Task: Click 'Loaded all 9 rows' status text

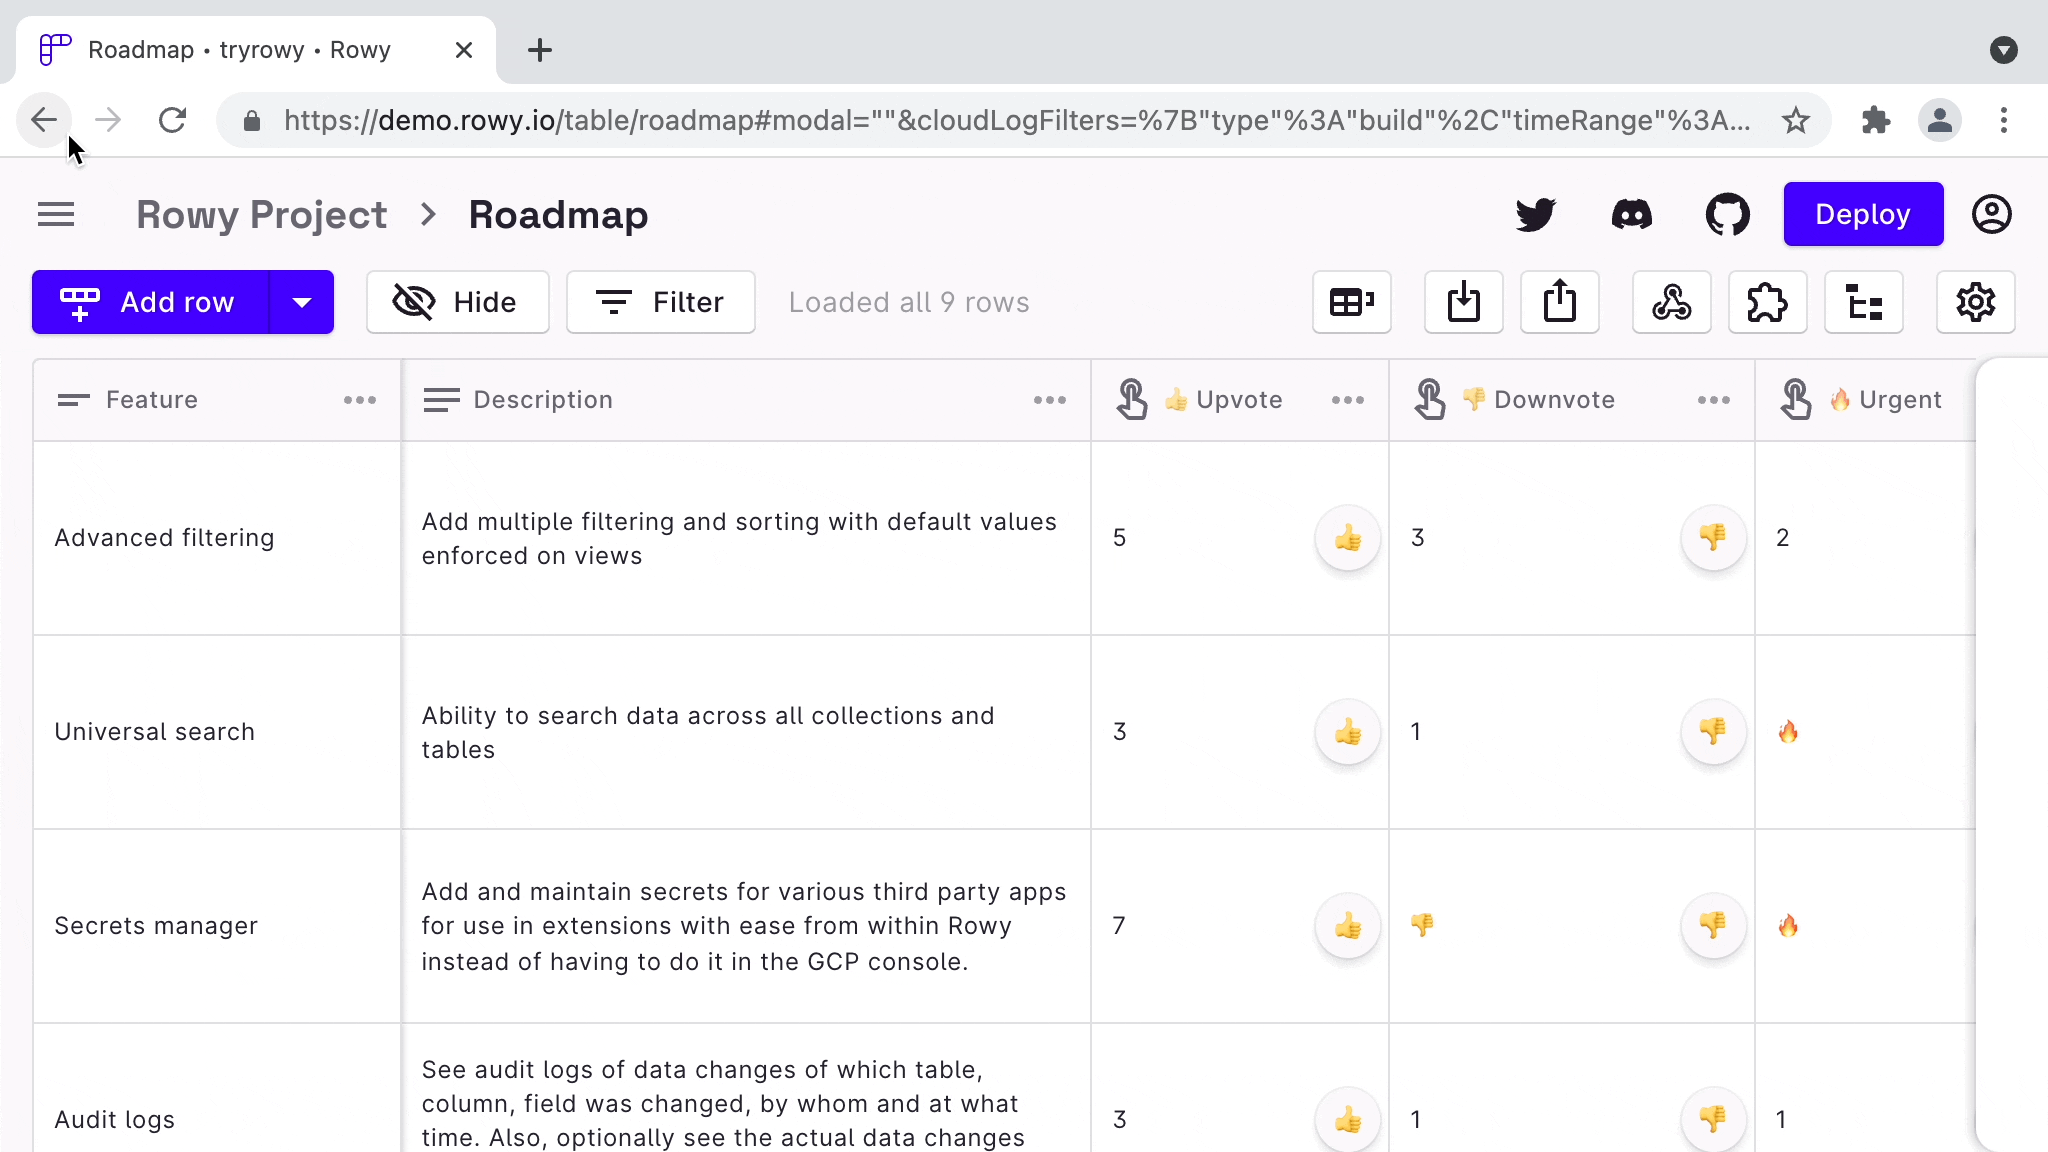Action: [x=909, y=302]
